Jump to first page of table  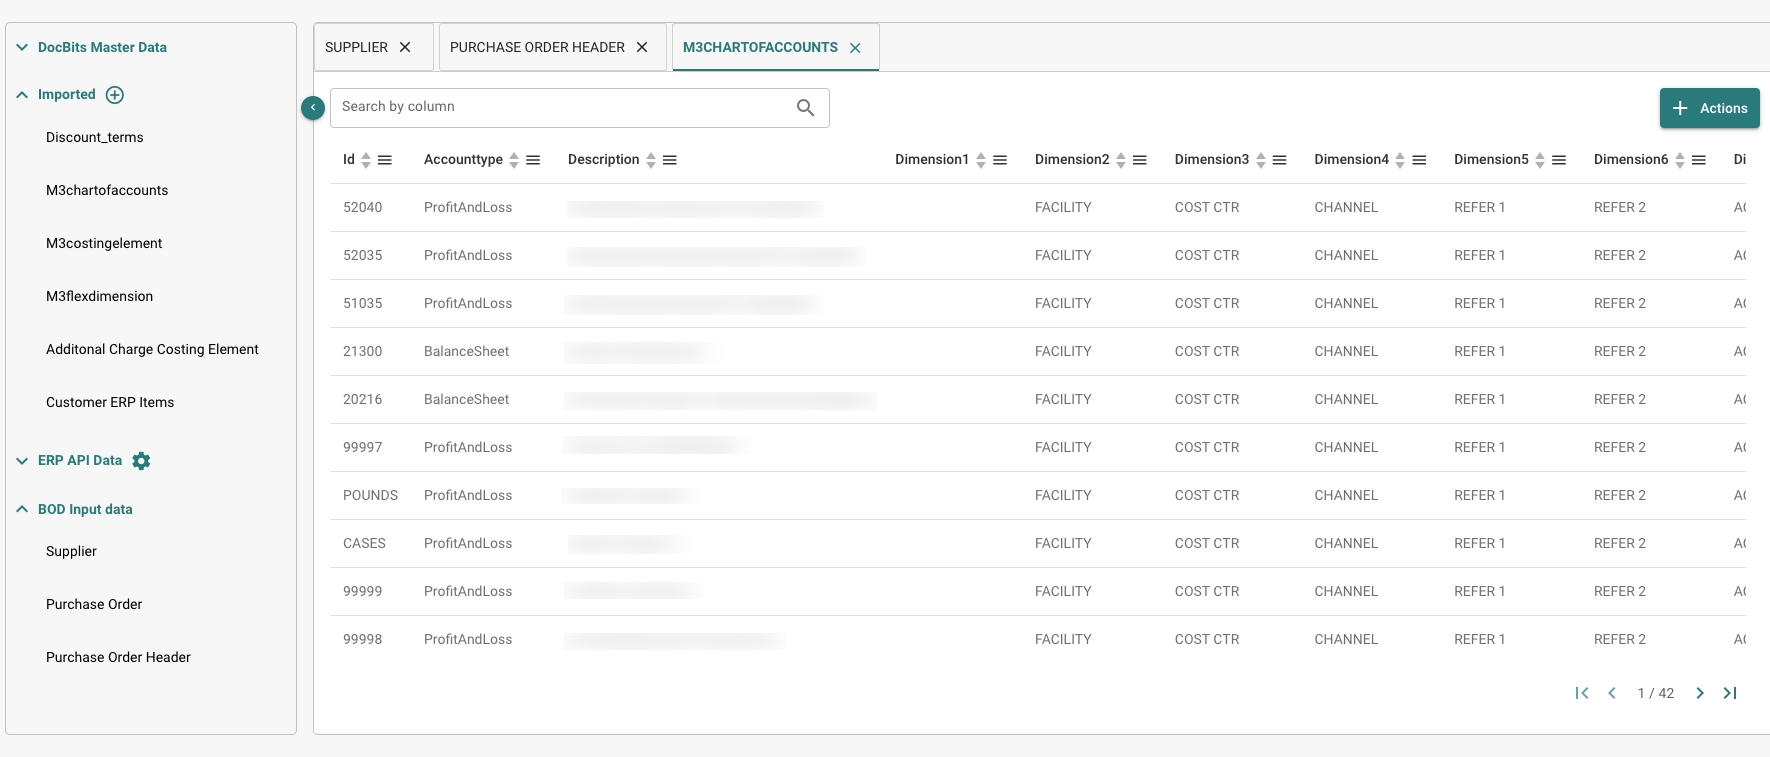point(1582,693)
